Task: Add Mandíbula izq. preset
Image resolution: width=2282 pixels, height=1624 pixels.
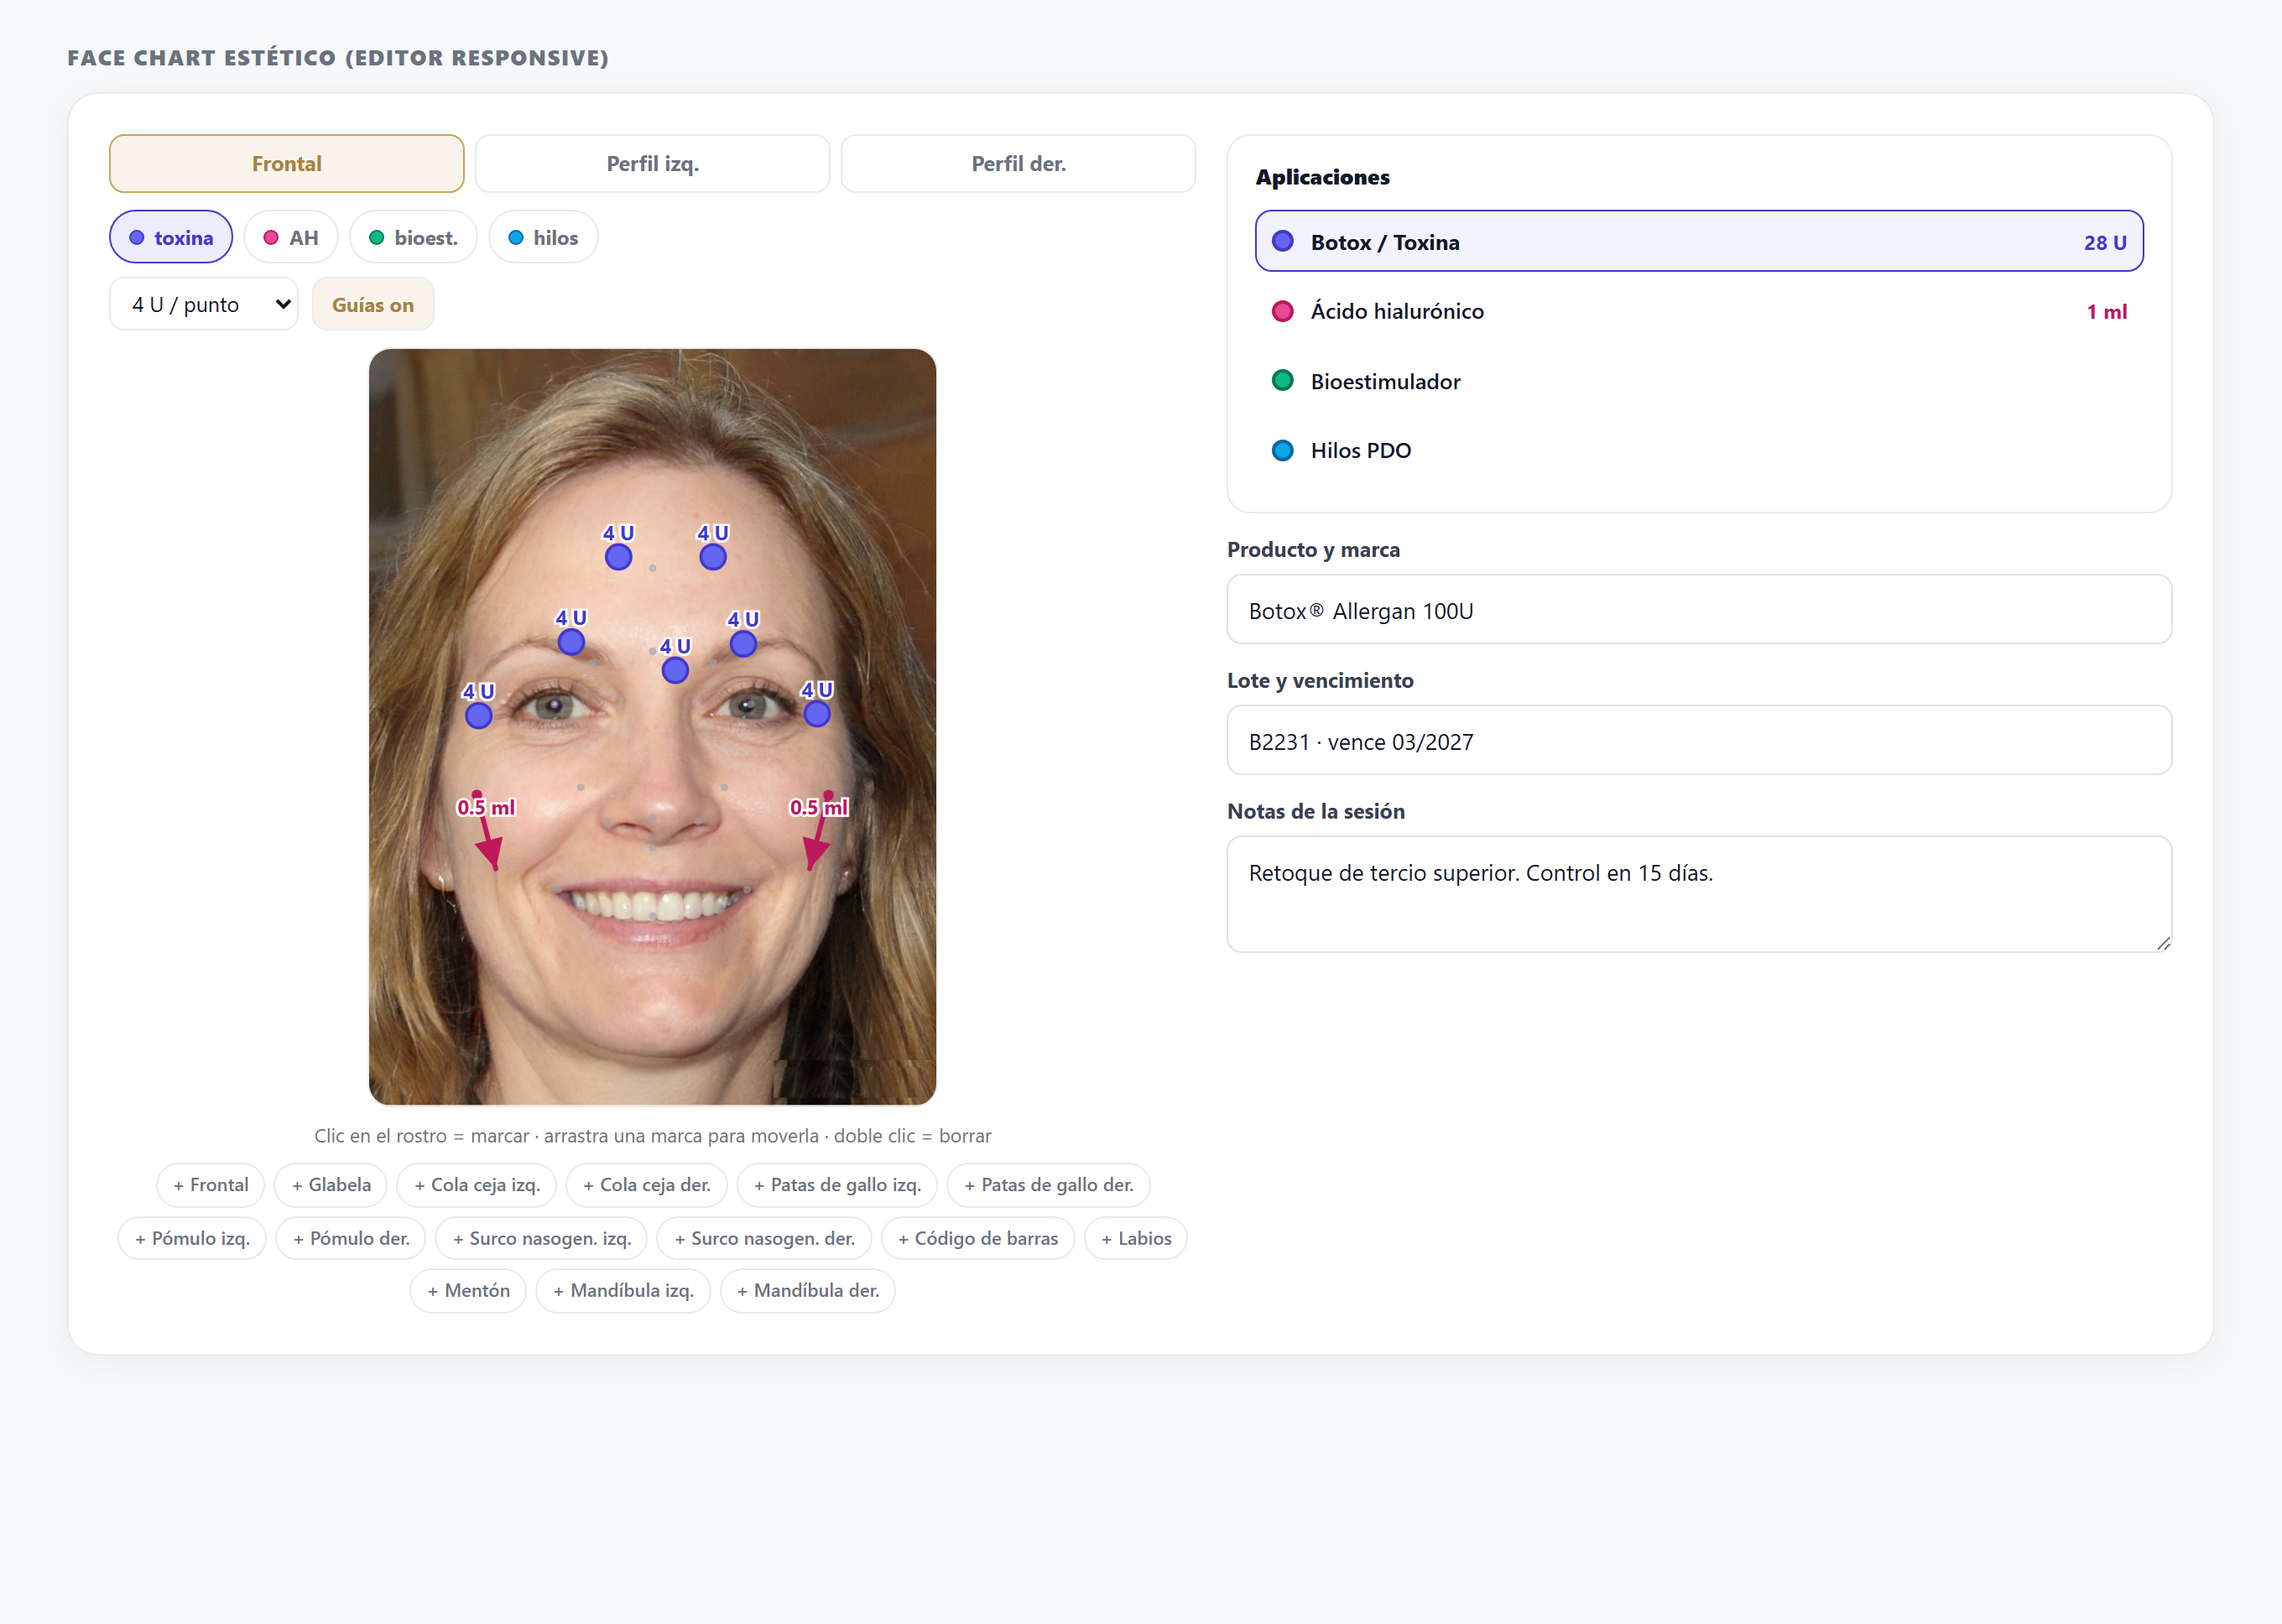Action: pyautogui.click(x=623, y=1291)
